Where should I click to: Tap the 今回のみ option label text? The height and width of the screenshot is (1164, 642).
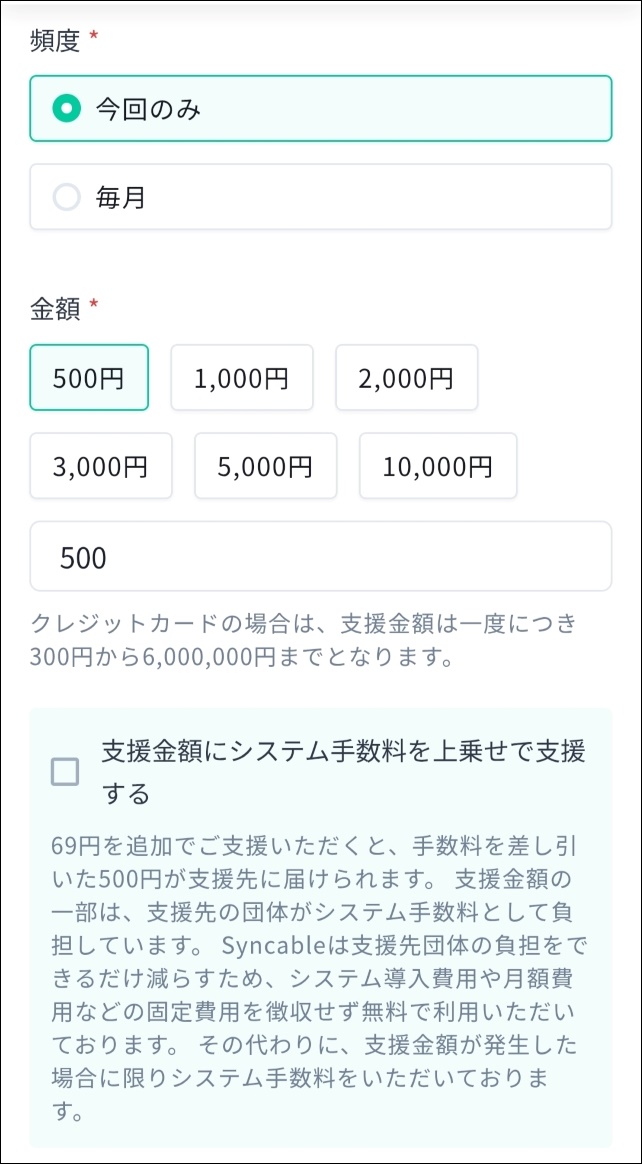point(148,108)
